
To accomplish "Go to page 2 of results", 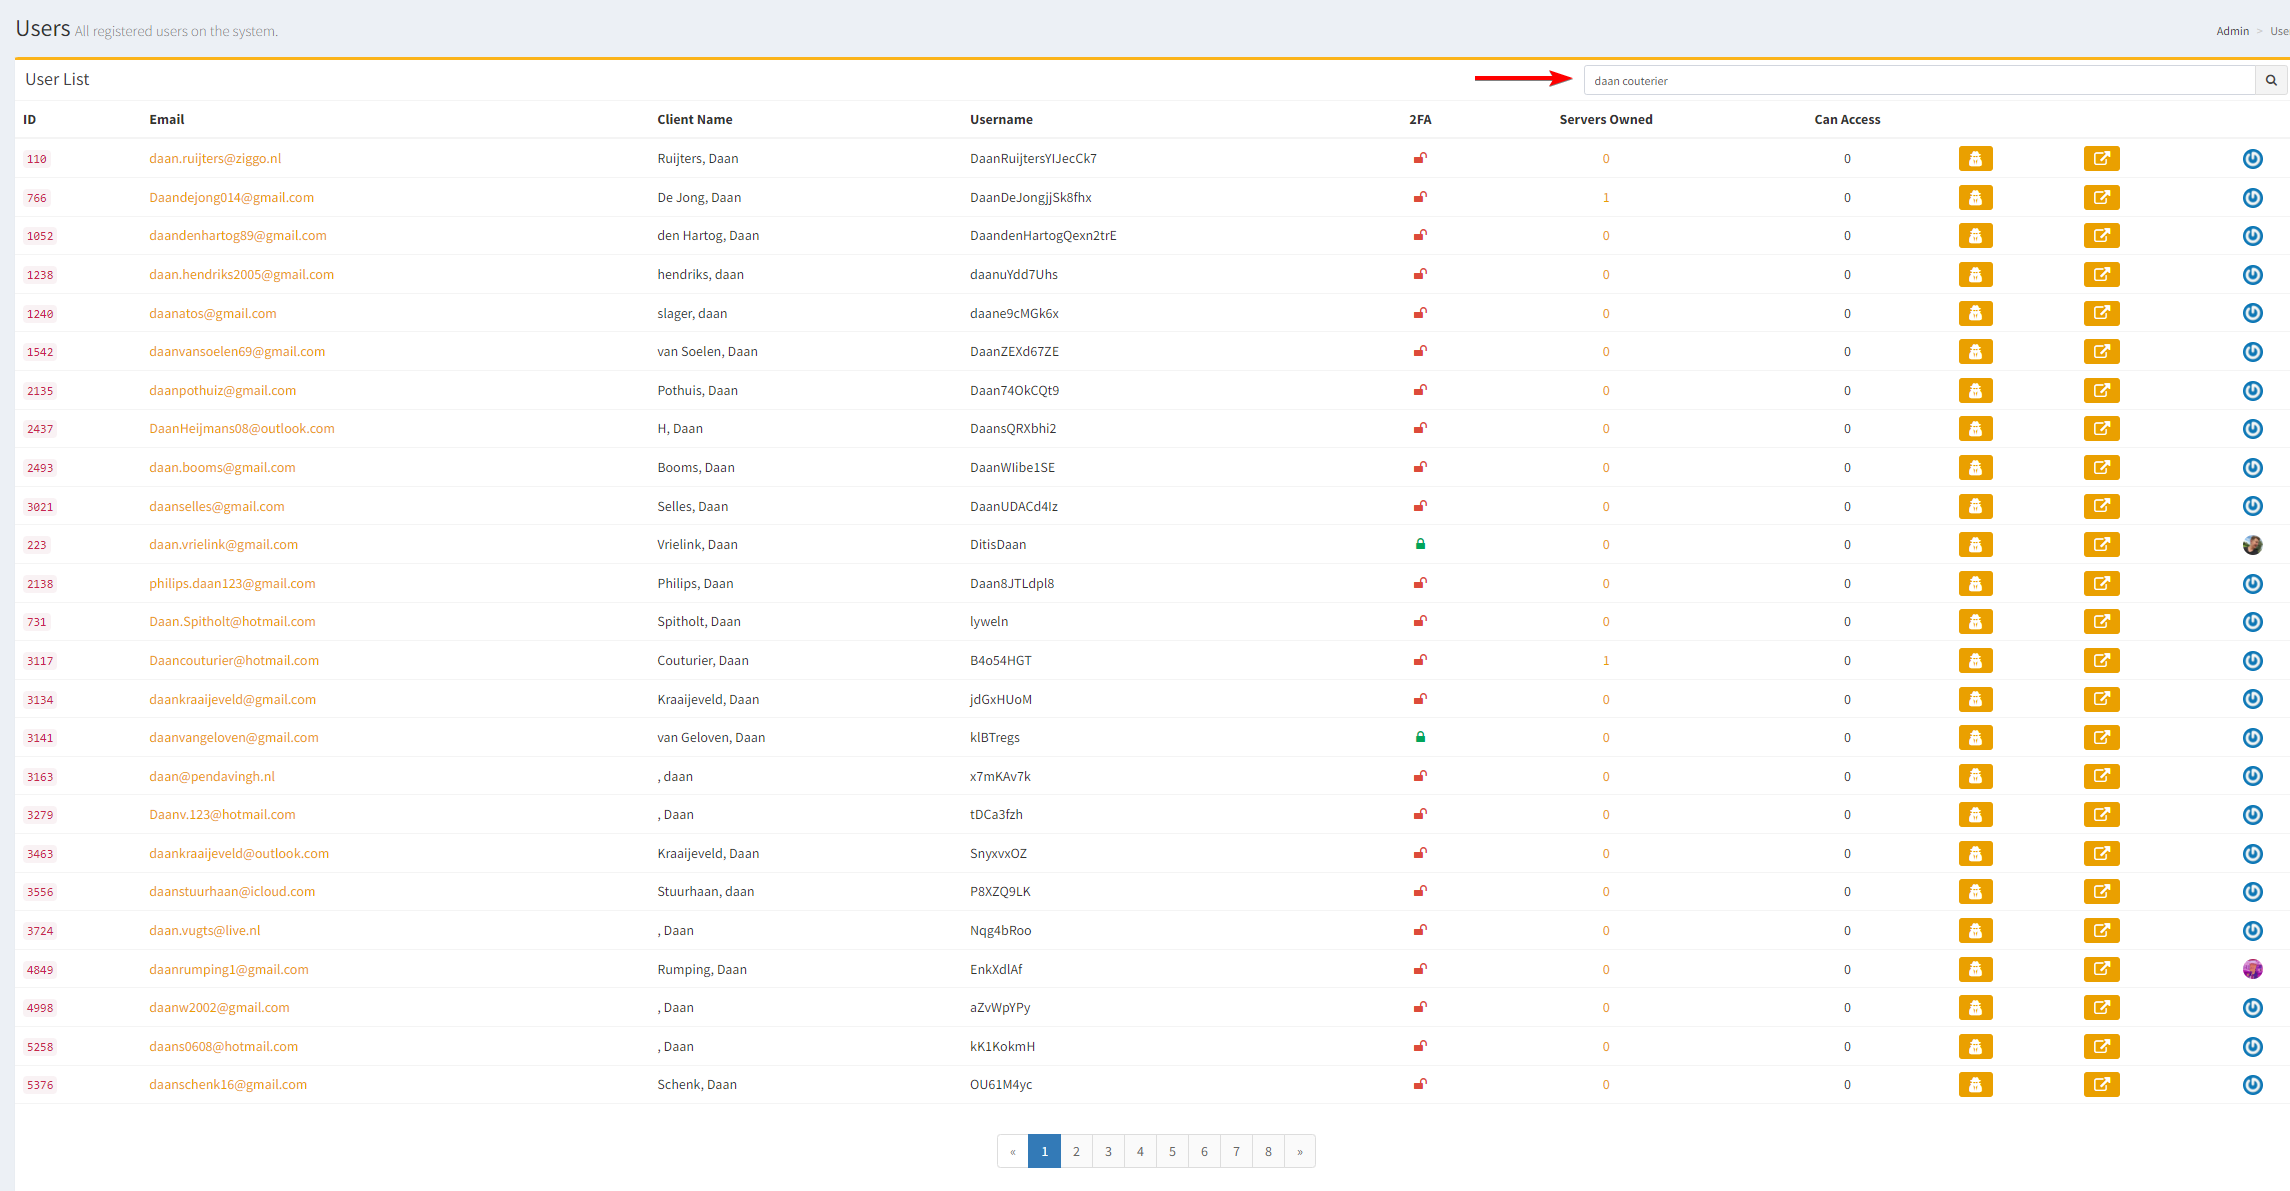I will coord(1076,1151).
